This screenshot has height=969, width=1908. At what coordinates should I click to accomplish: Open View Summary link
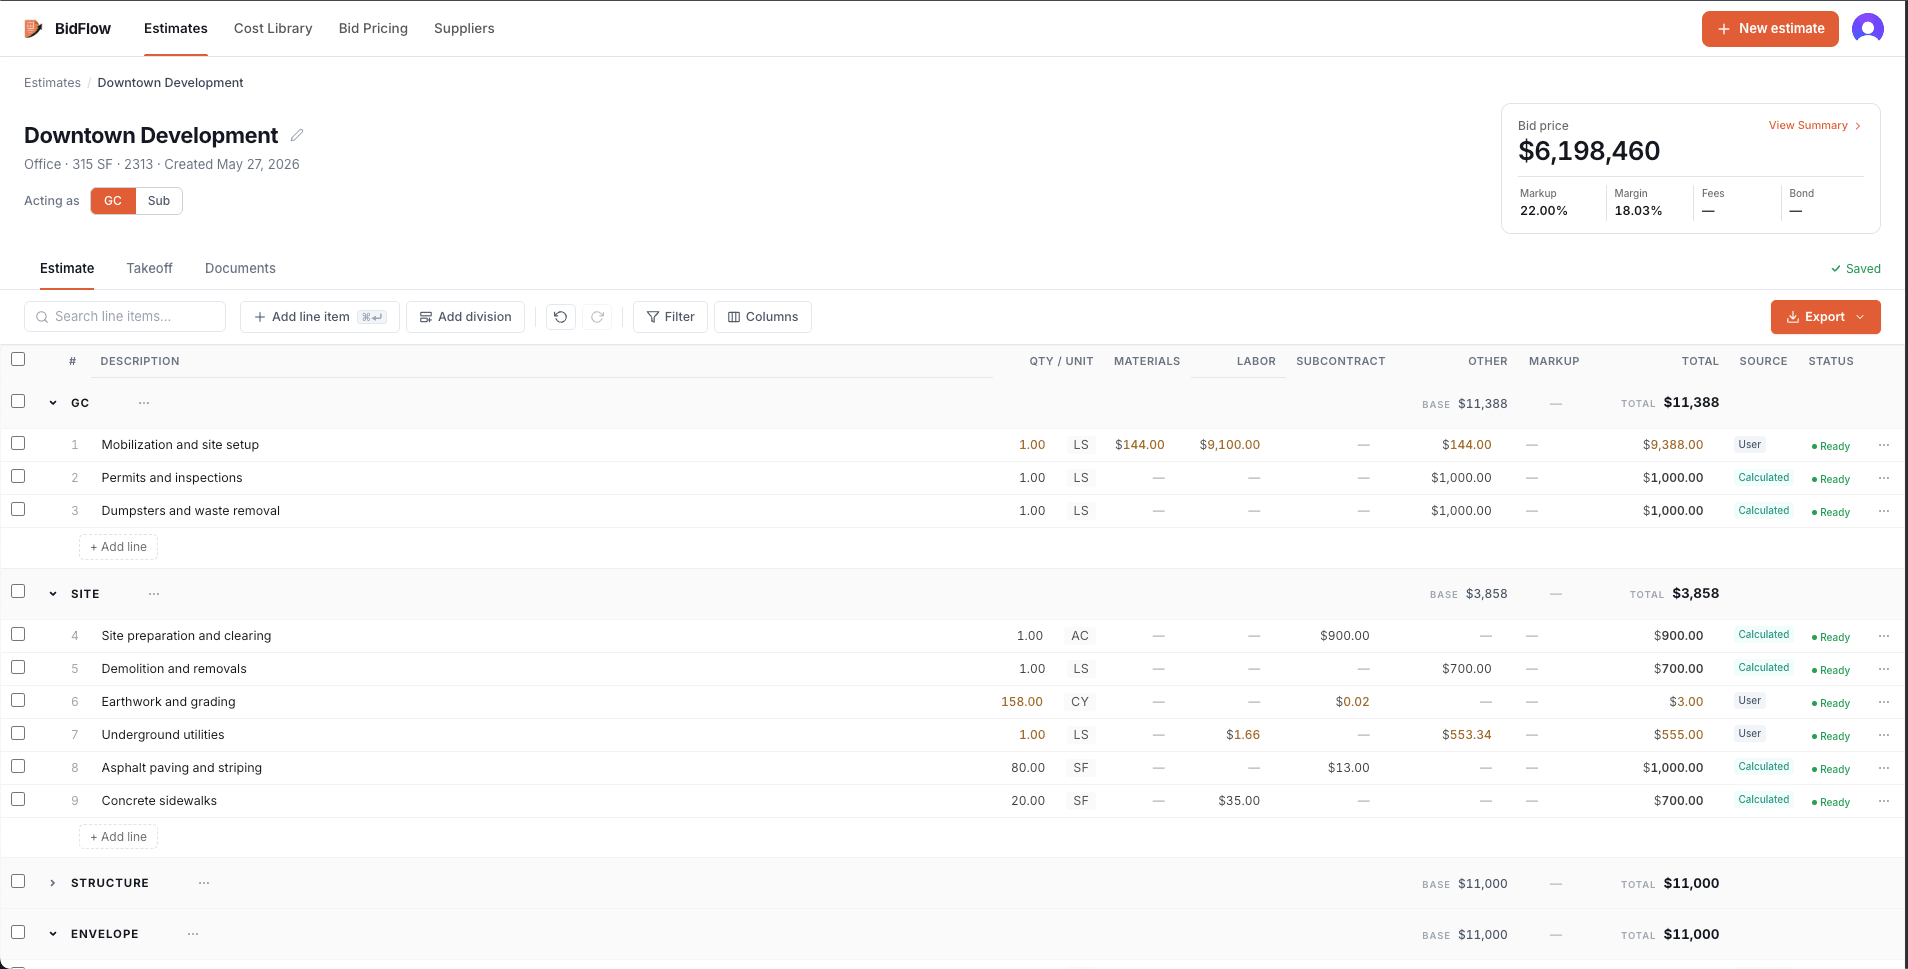(1815, 126)
